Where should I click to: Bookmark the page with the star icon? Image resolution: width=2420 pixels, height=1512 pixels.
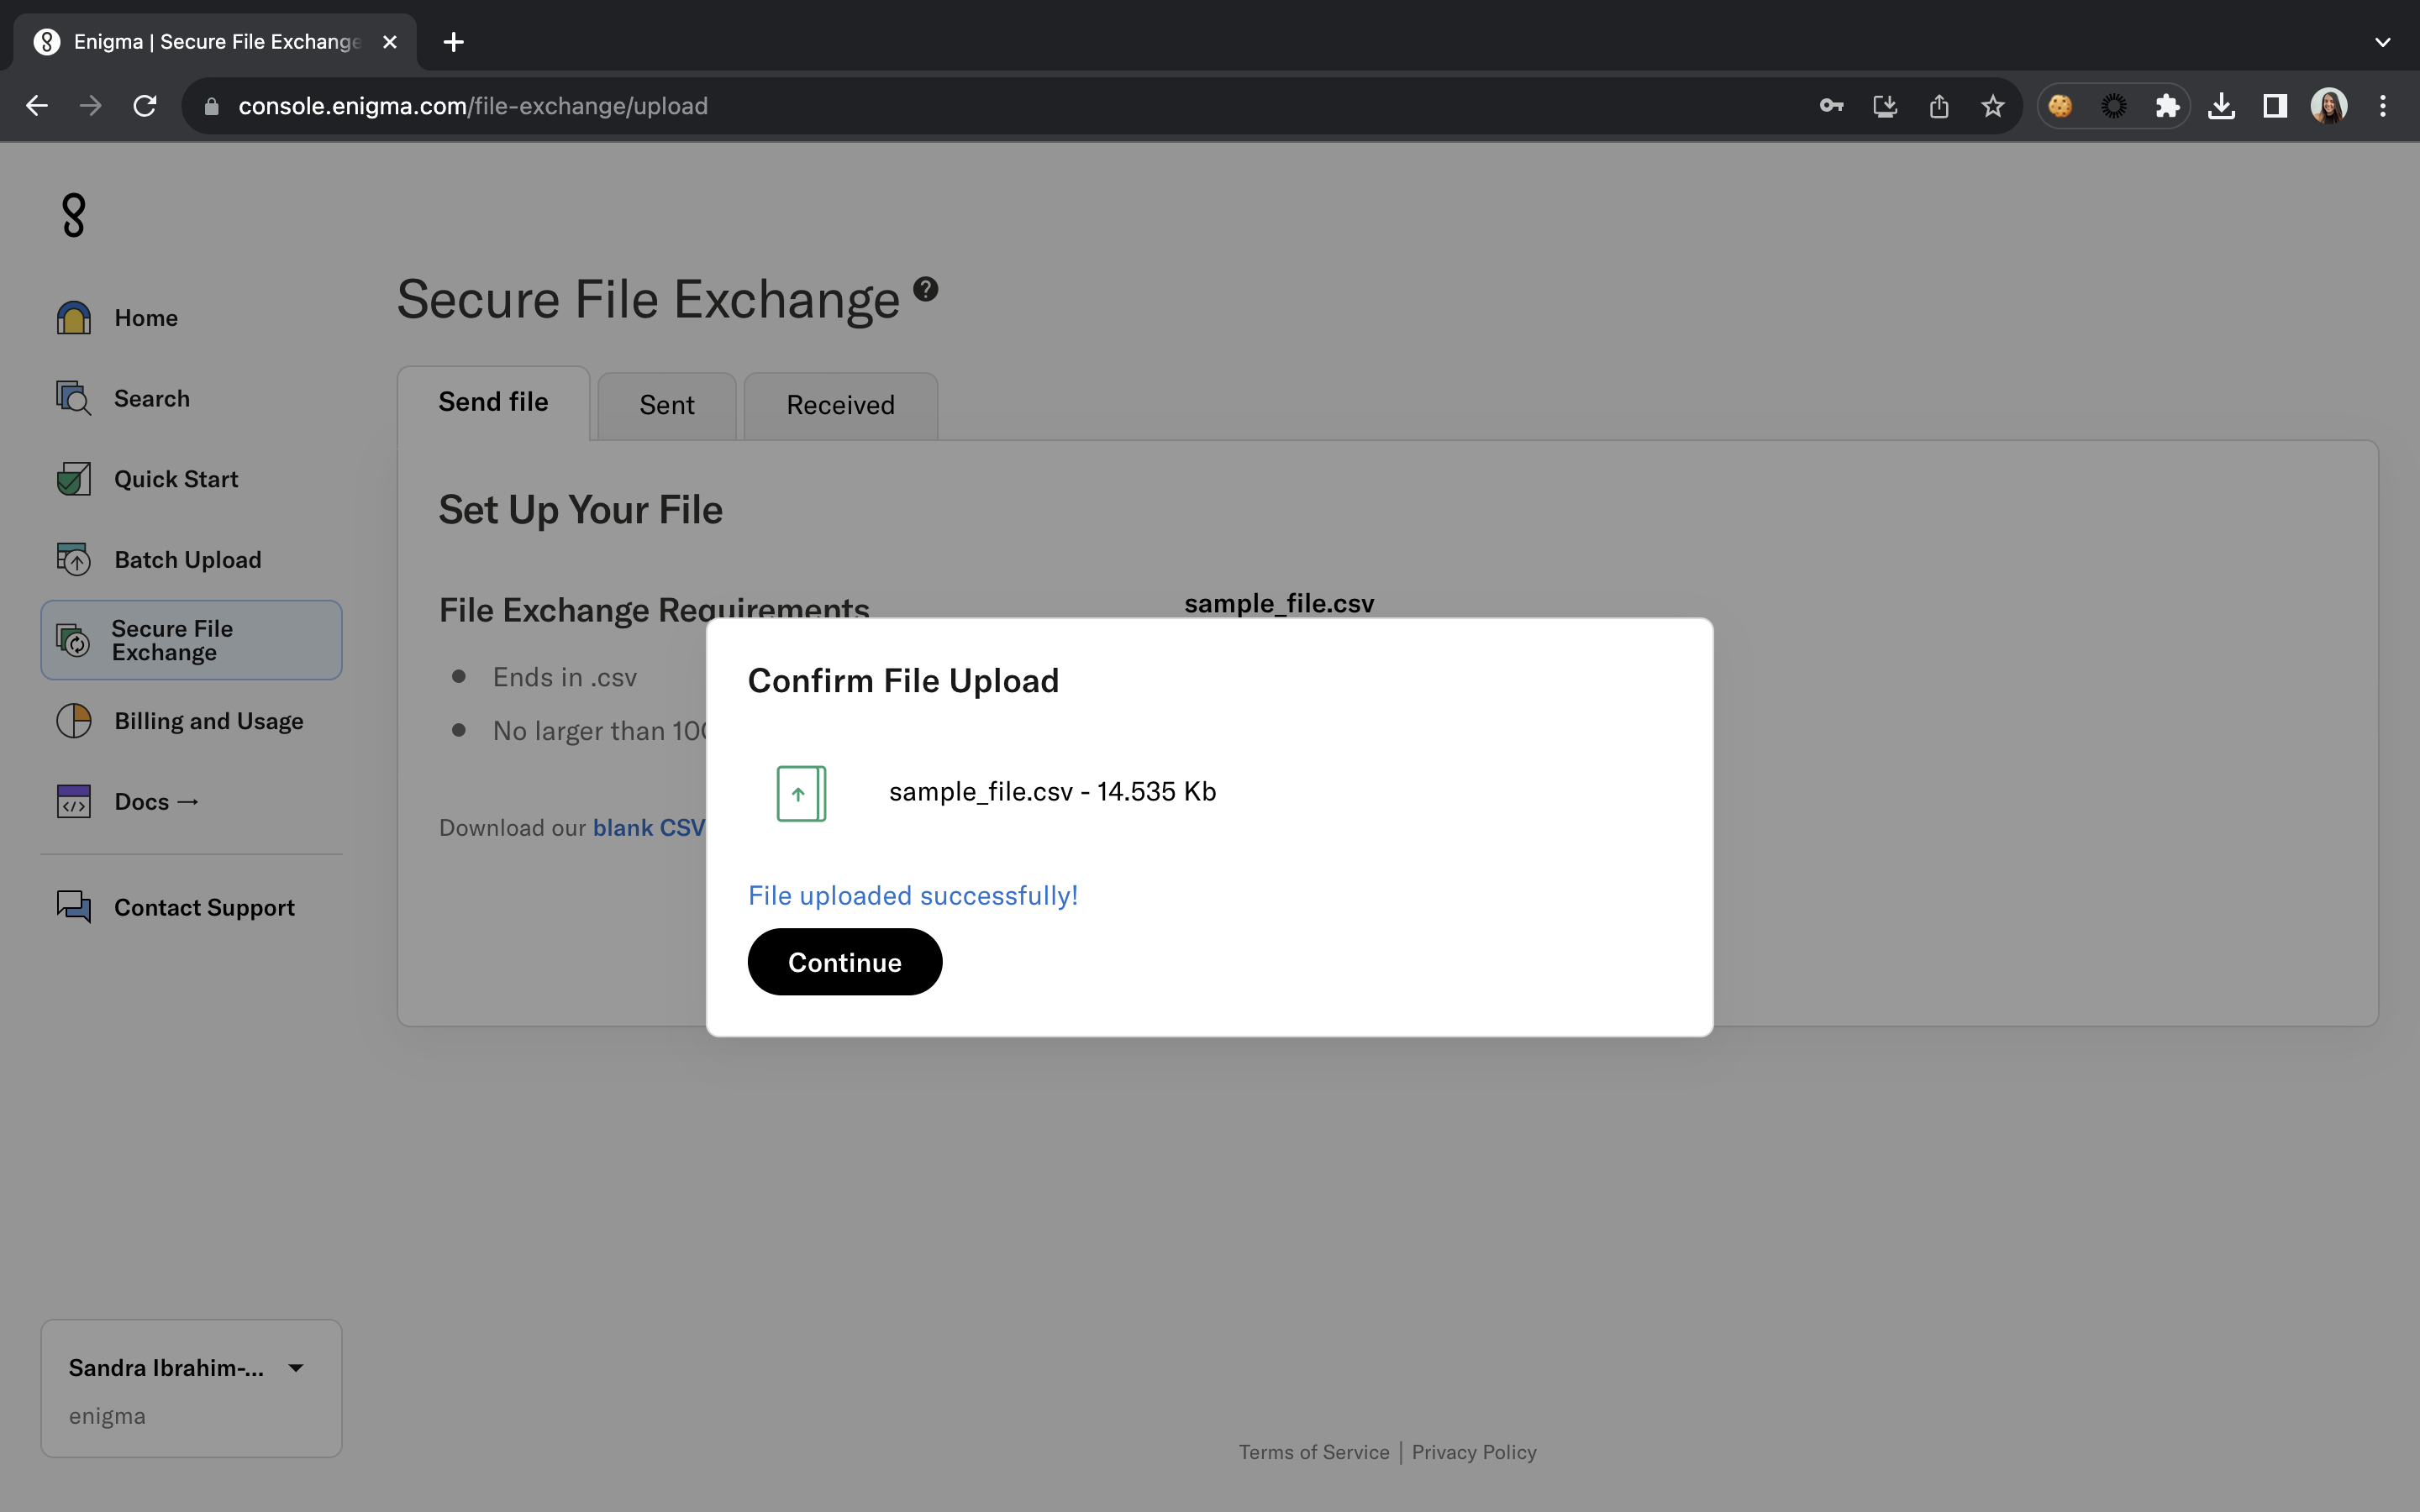1992,106
